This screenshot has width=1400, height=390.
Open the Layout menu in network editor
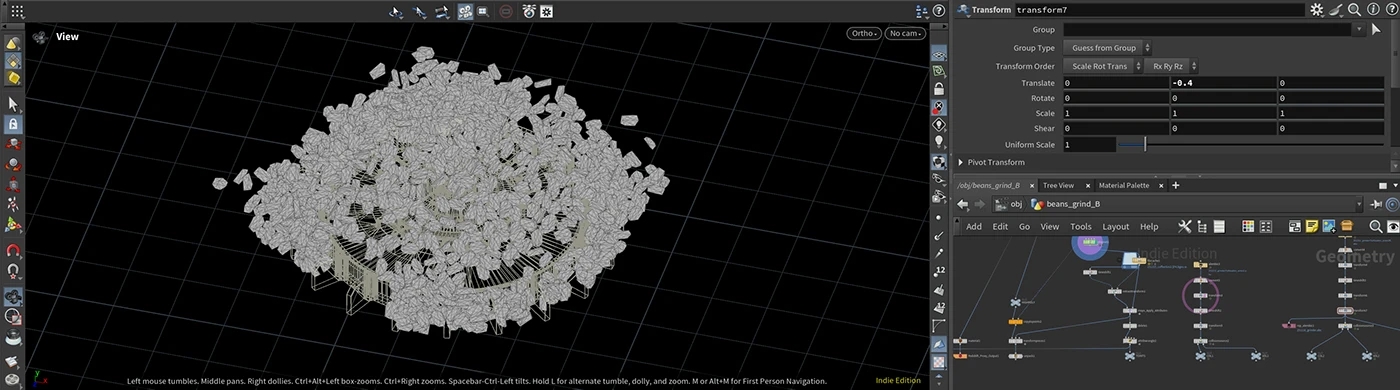click(1116, 227)
